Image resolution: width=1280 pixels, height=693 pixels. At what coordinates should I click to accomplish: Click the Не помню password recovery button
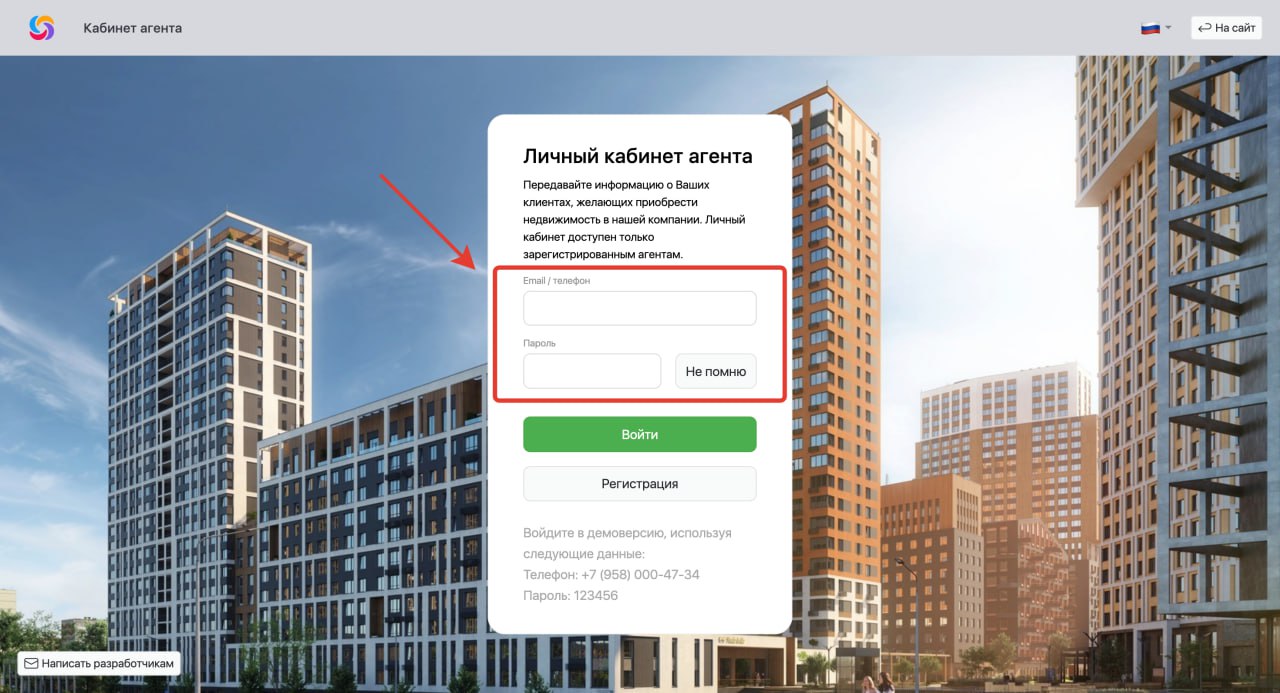click(x=716, y=371)
